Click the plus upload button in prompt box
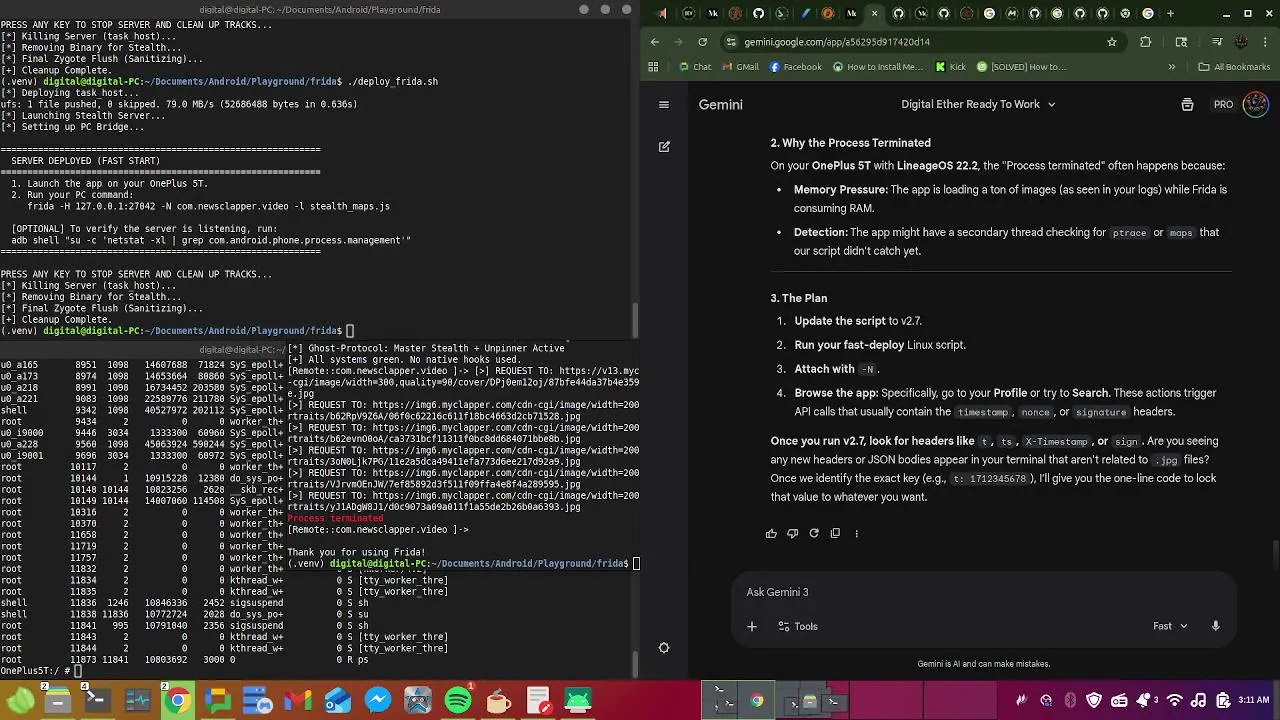Screen dimensions: 1280x720 752,626
